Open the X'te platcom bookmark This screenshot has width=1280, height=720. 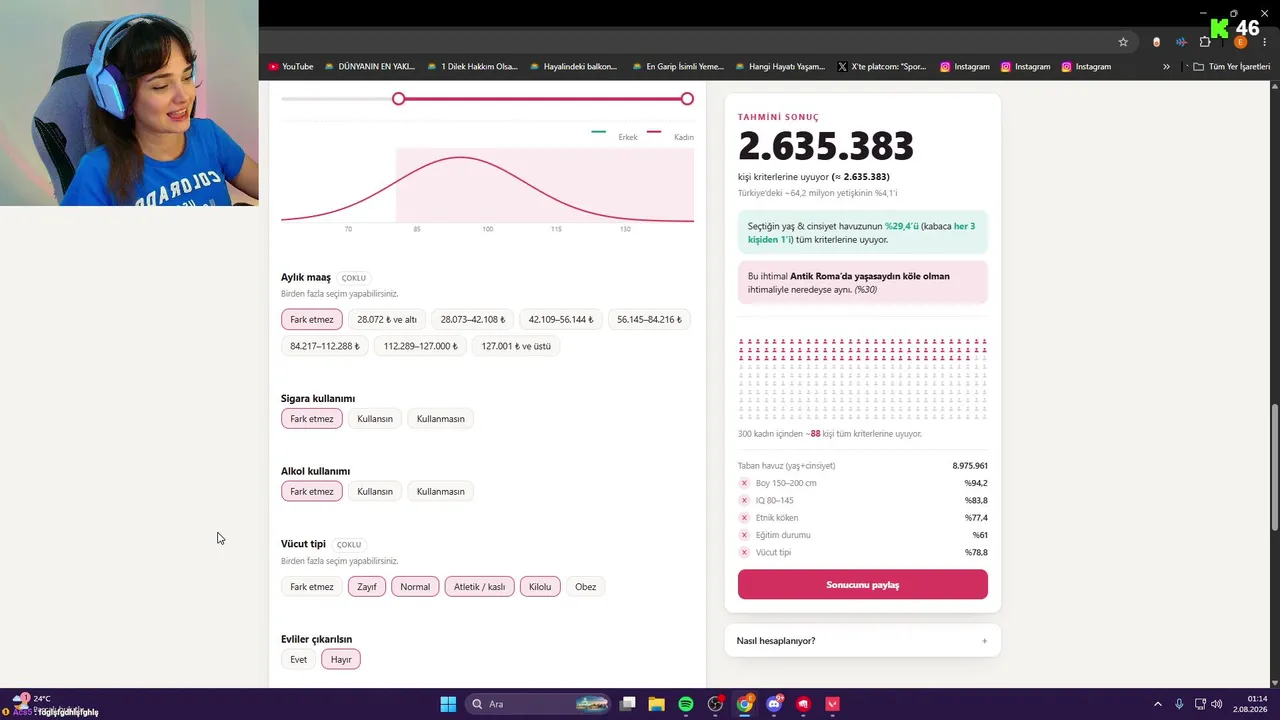pyautogui.click(x=882, y=67)
